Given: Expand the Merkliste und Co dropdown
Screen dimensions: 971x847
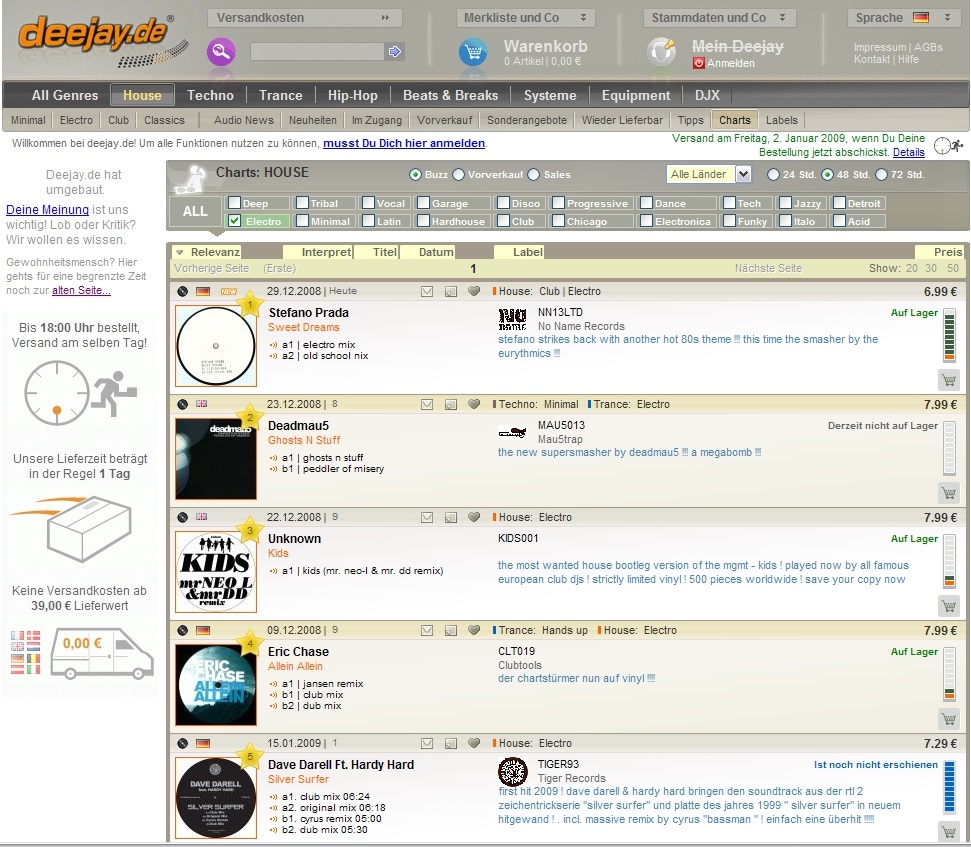Looking at the screenshot, I should [x=526, y=17].
